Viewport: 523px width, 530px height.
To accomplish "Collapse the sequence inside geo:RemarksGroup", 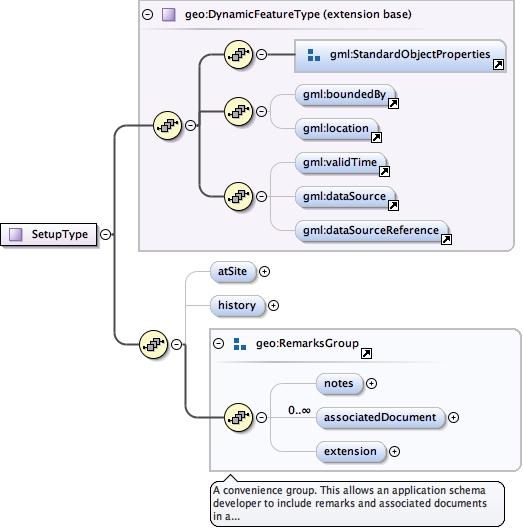I will [261, 418].
